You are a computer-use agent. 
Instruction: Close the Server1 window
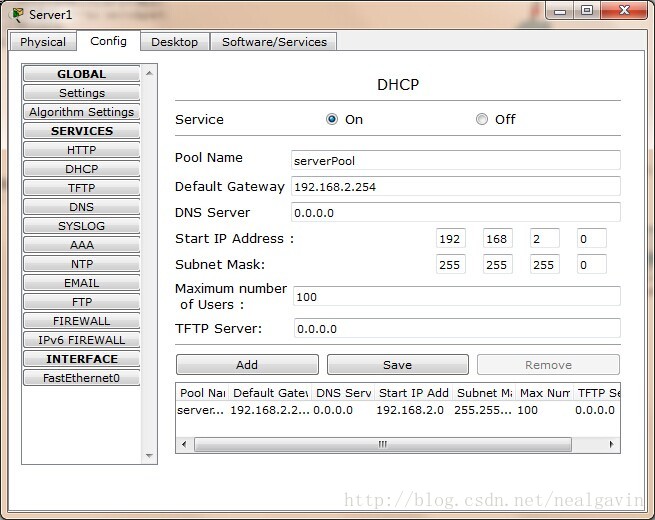[x=624, y=10]
